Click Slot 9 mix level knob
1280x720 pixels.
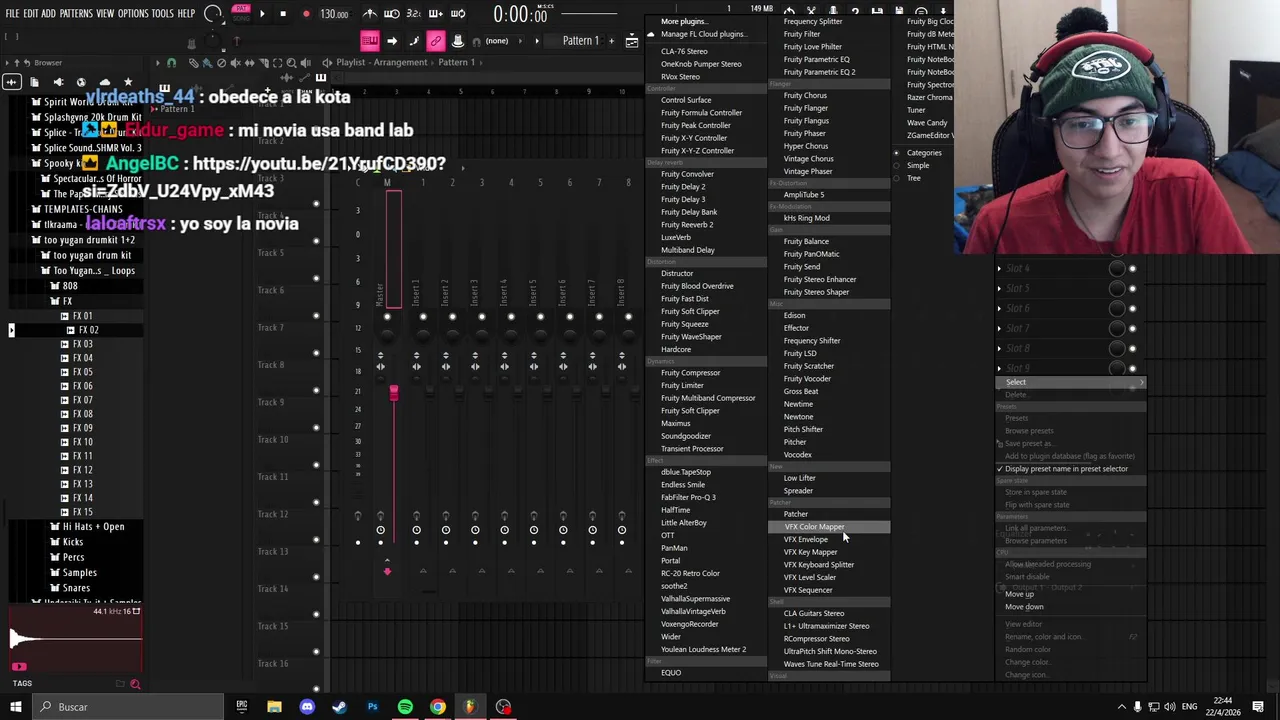point(1117,369)
